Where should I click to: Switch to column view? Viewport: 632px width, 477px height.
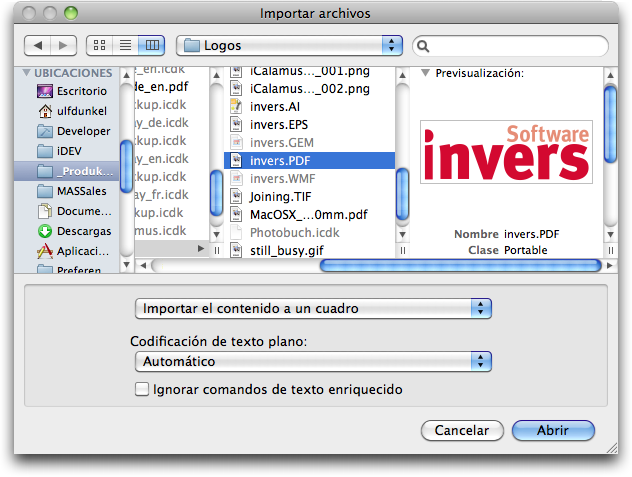tap(152, 45)
